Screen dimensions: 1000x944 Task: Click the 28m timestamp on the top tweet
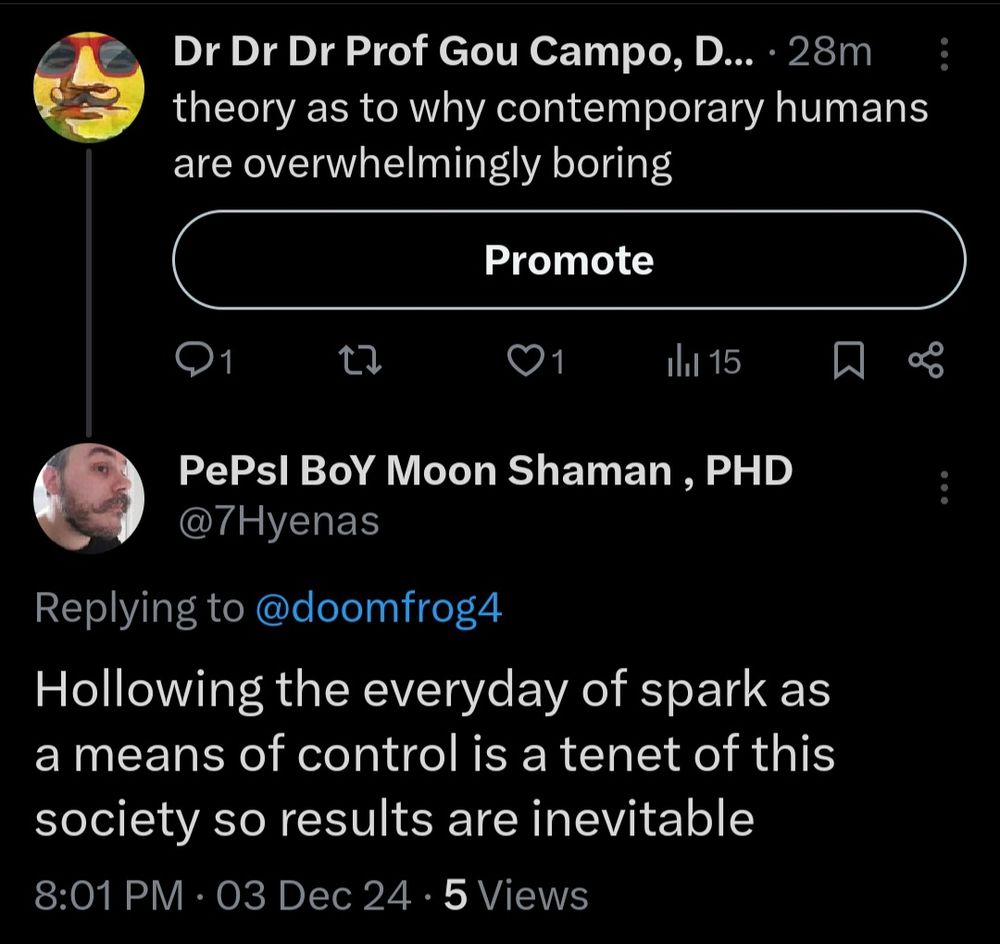[830, 53]
